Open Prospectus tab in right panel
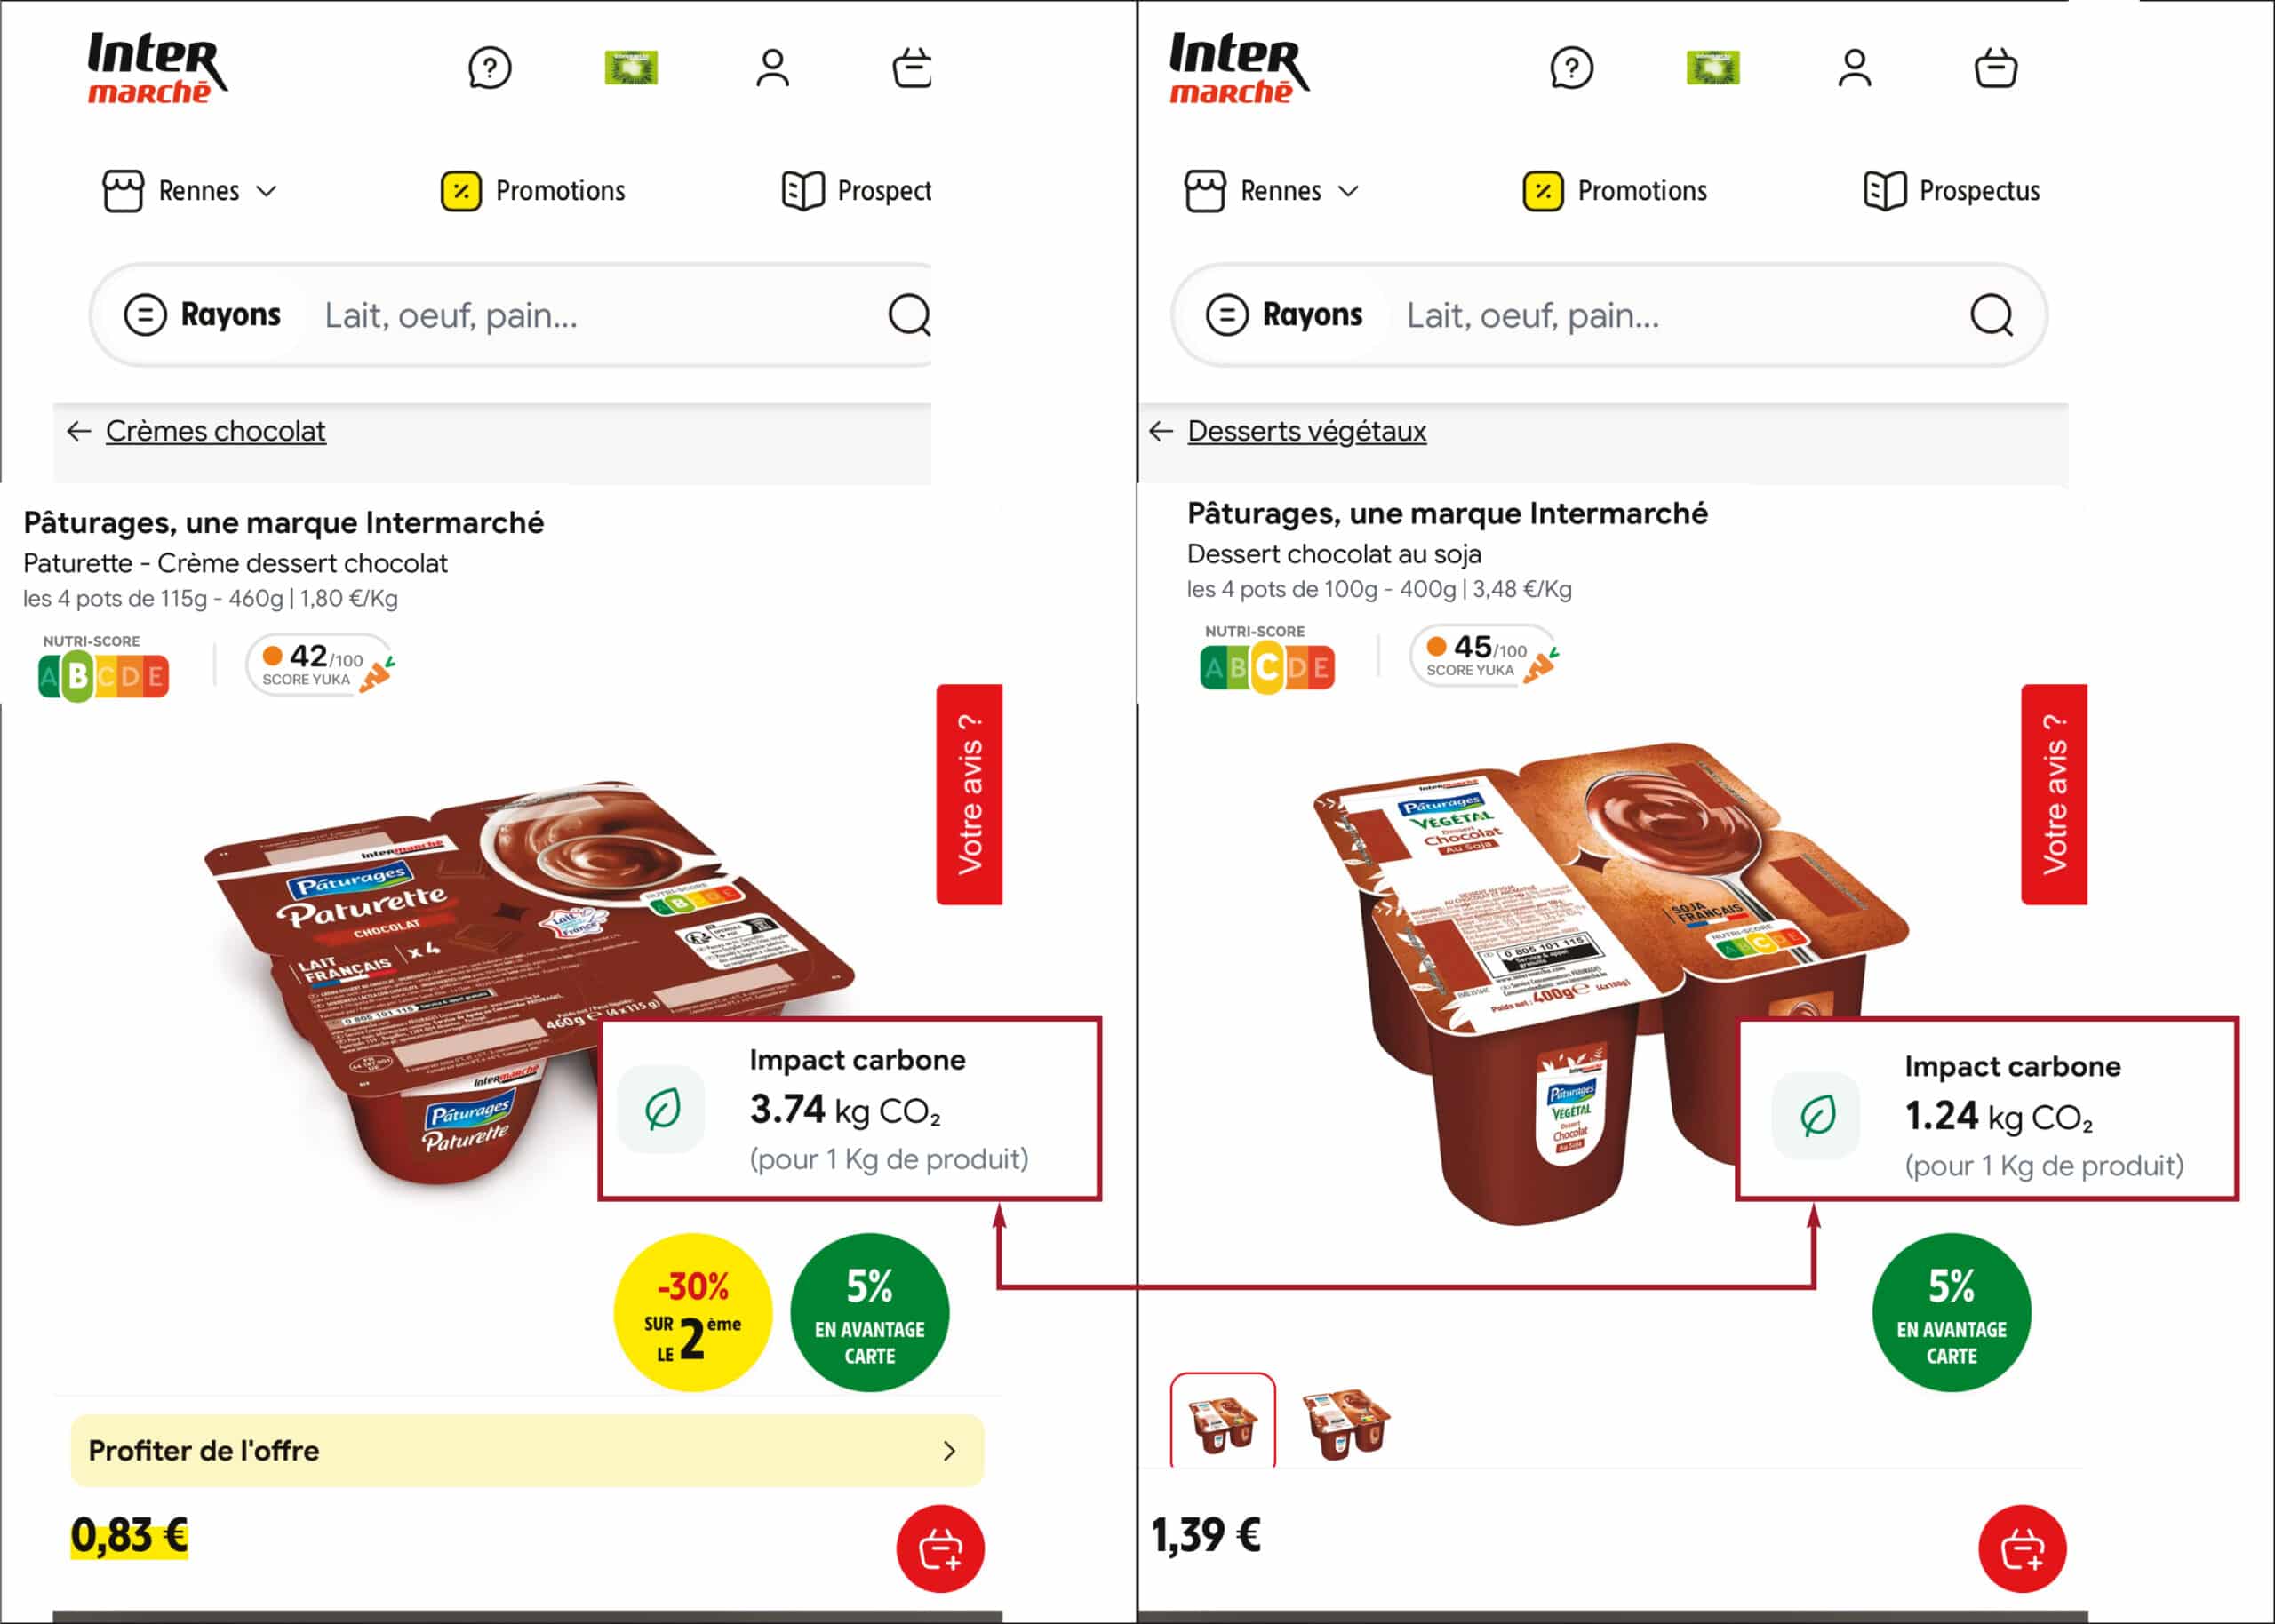The width and height of the screenshot is (2275, 1624). point(1952,190)
